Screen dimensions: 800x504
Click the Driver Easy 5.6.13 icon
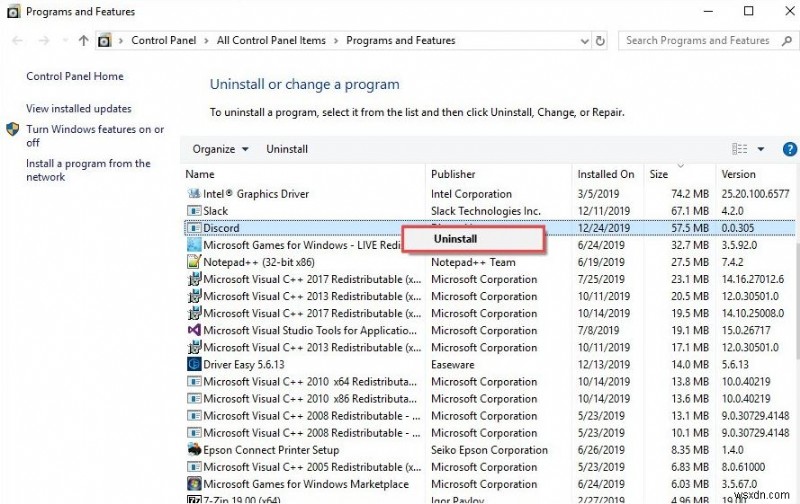point(194,364)
